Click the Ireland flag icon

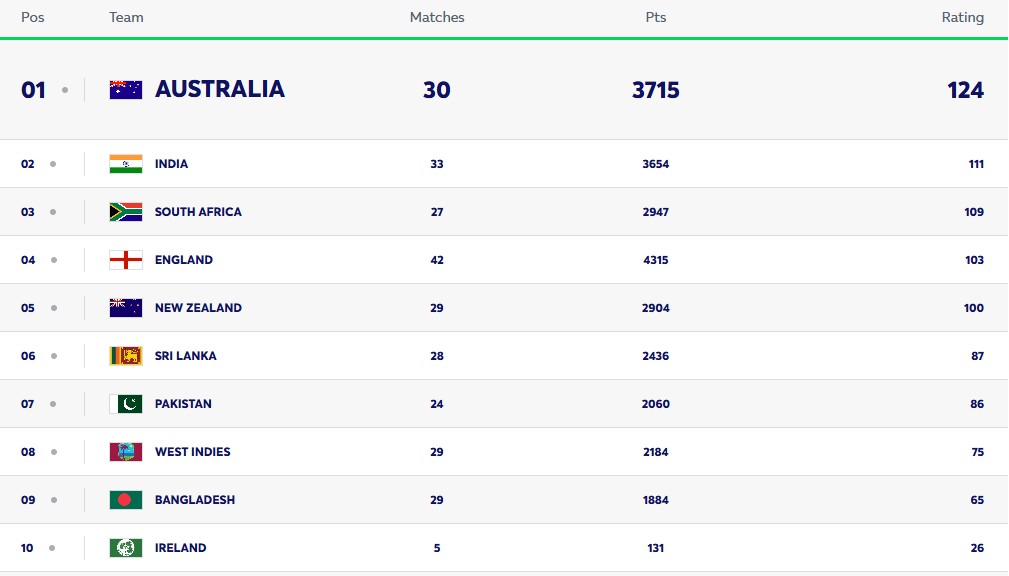[126, 548]
